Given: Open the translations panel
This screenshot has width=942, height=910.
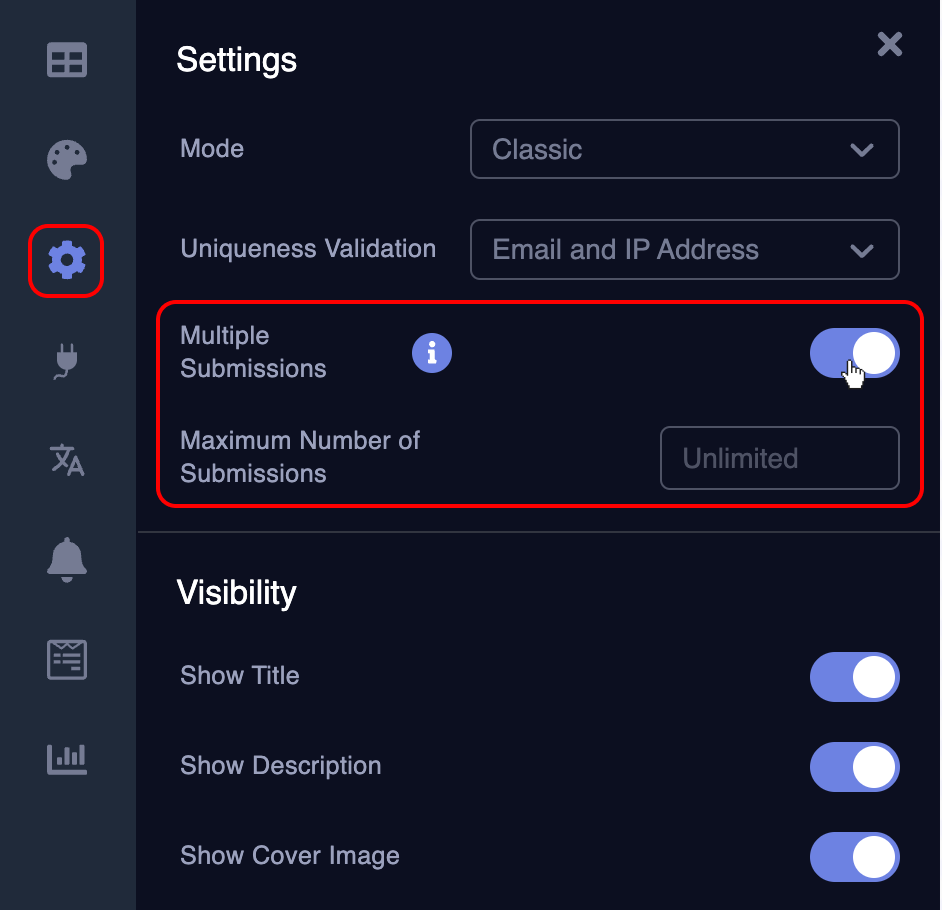Looking at the screenshot, I should click(x=66, y=460).
